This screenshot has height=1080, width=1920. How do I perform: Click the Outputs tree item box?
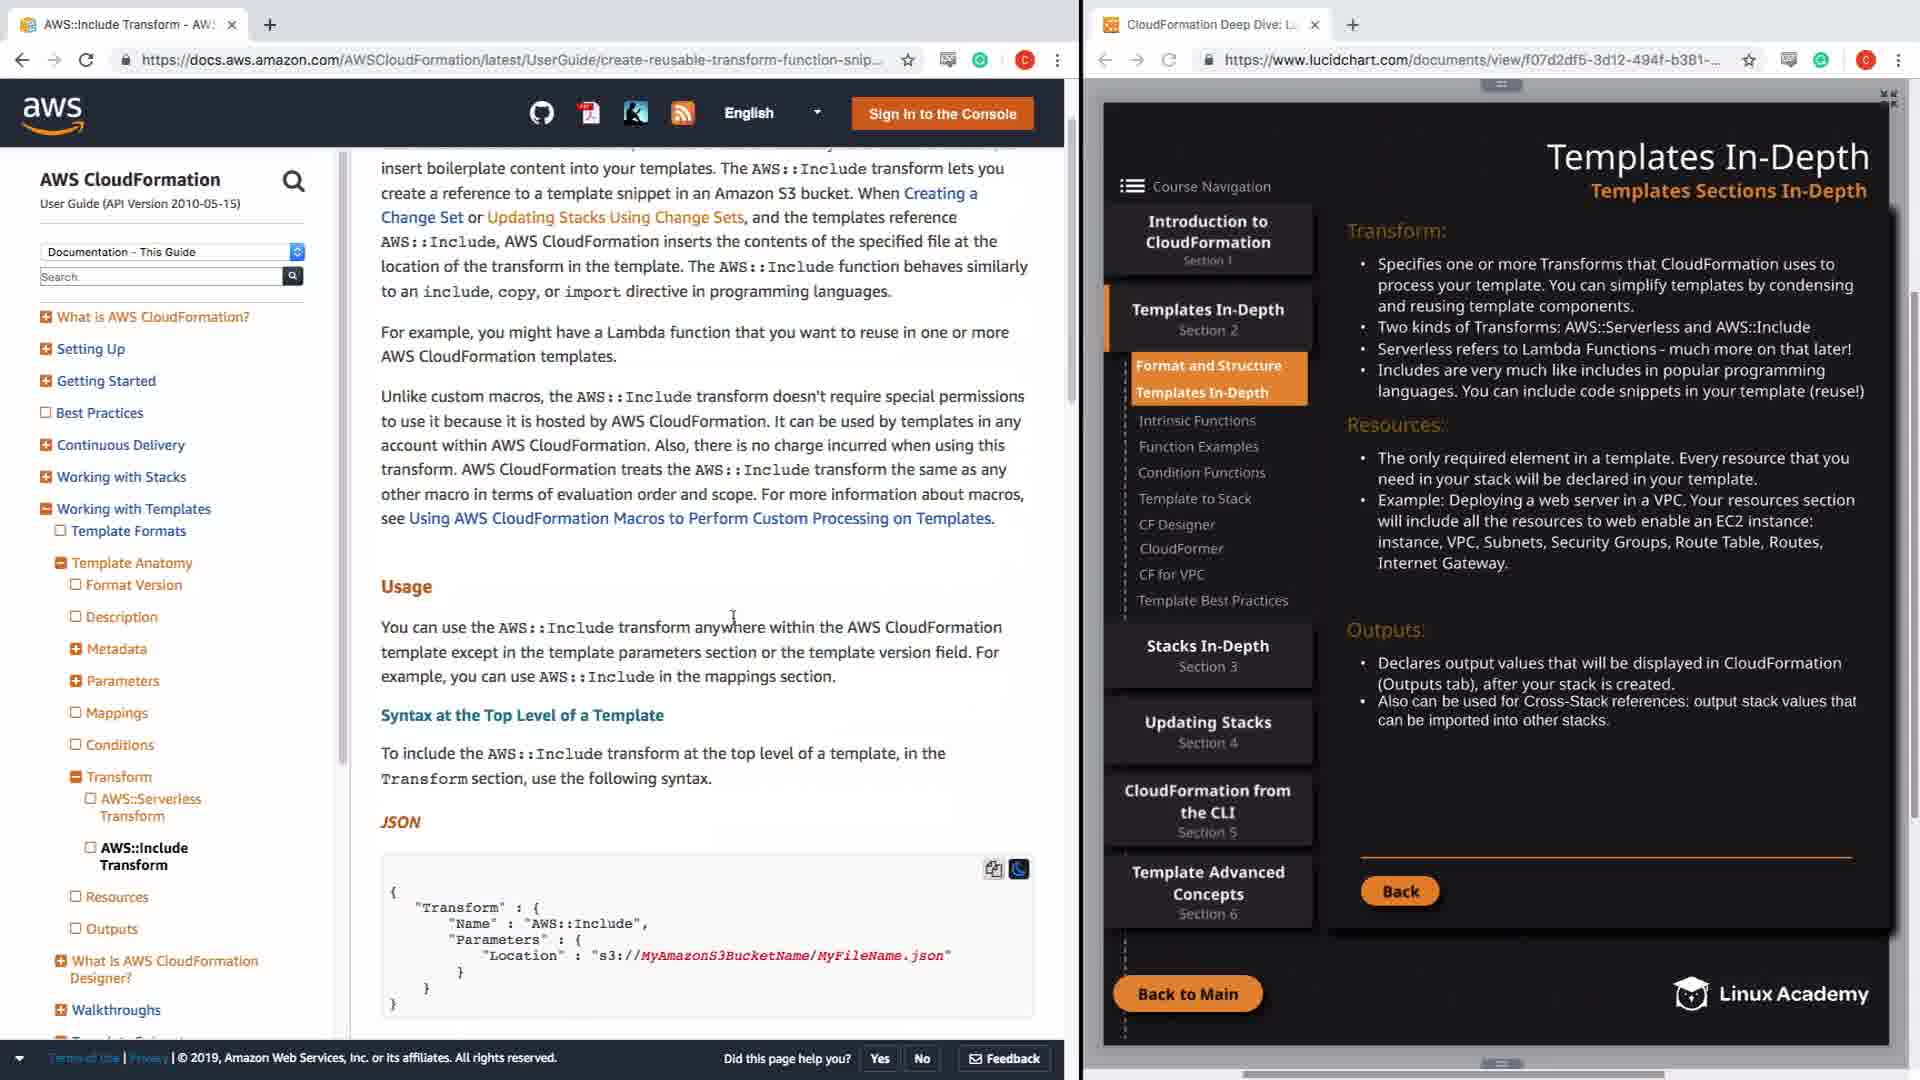(75, 929)
